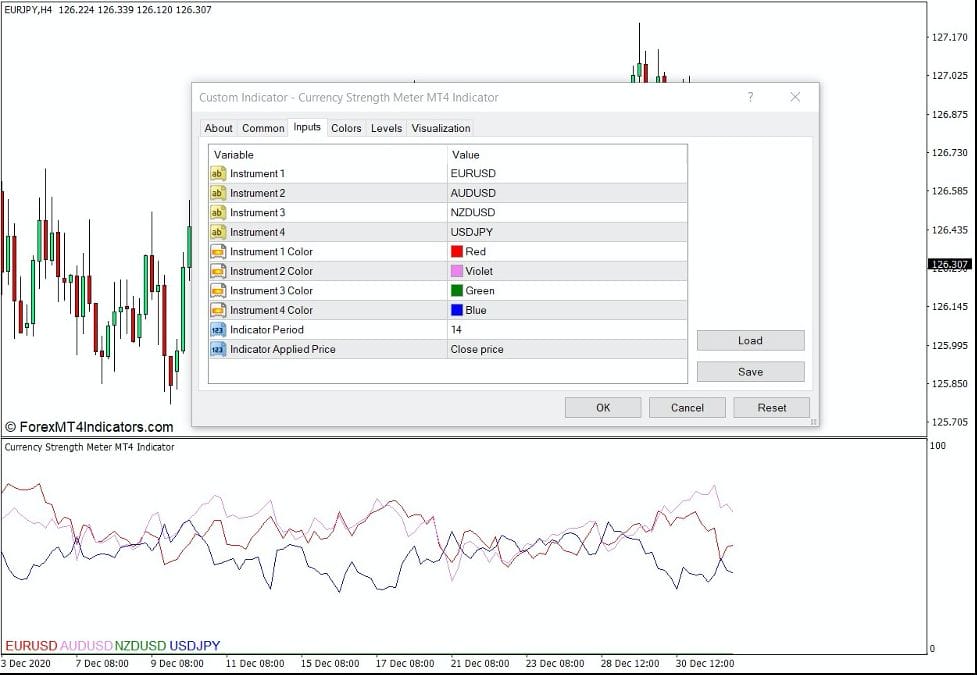Click the paint icon for Instrument 1 Color
The image size is (977, 675).
tap(219, 251)
